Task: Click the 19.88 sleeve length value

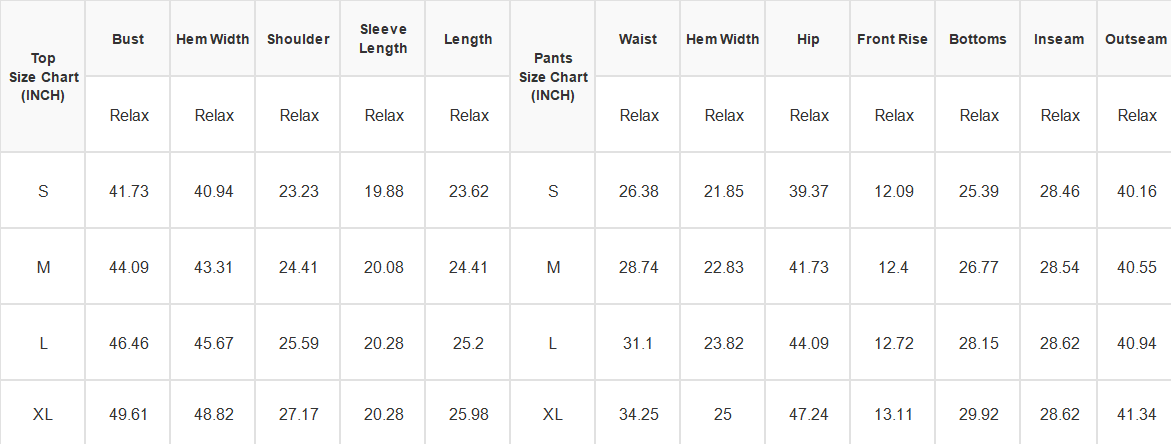Action: pos(384,192)
